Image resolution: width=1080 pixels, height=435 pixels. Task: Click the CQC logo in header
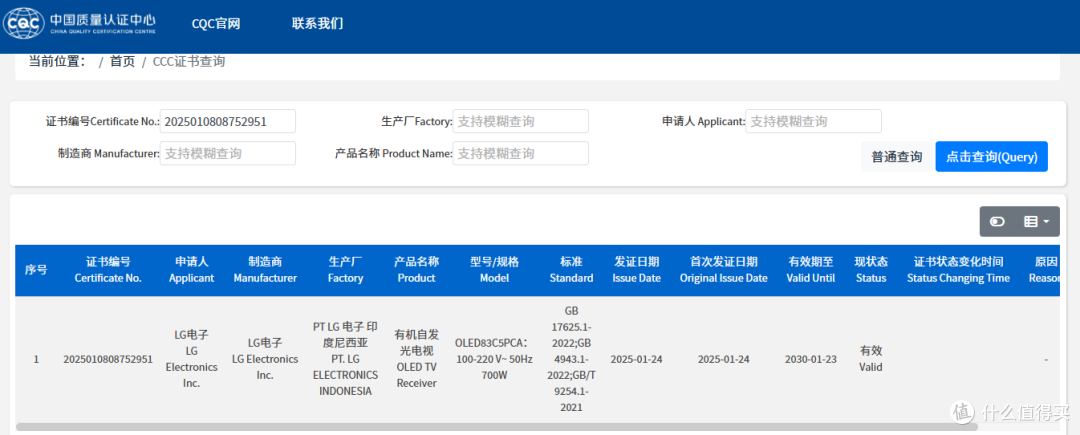(x=80, y=22)
